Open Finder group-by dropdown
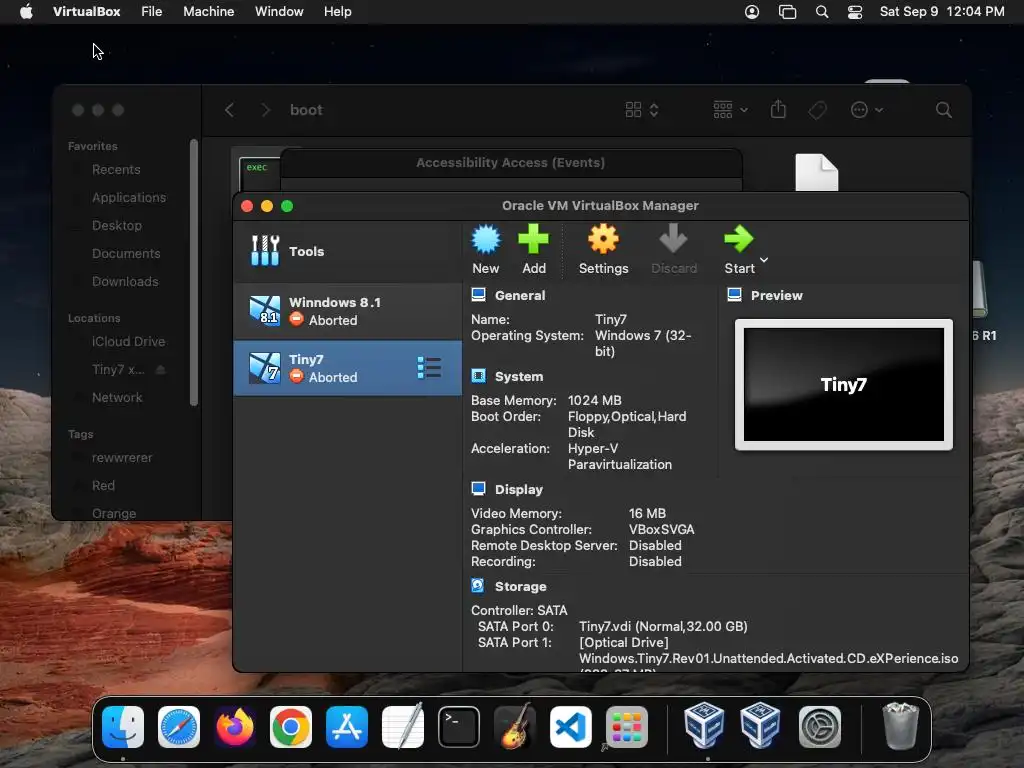Screen dimensions: 1024x768 (730, 110)
